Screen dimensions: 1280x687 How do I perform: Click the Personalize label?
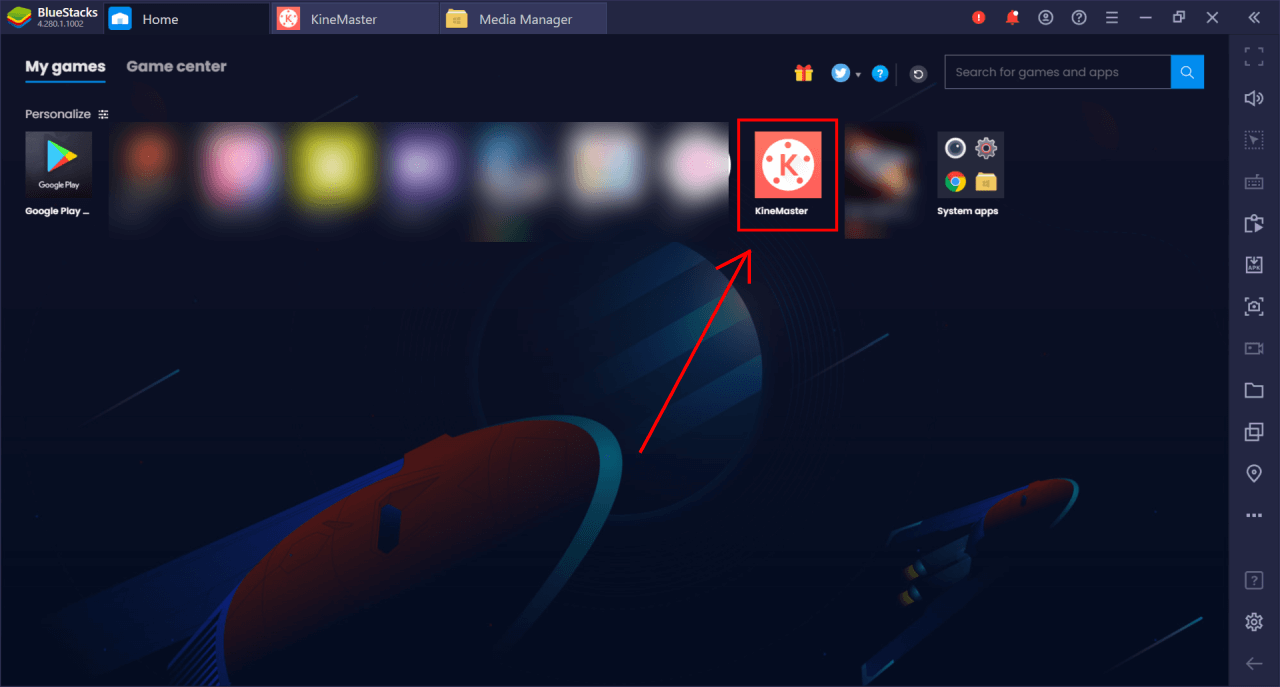[58, 114]
